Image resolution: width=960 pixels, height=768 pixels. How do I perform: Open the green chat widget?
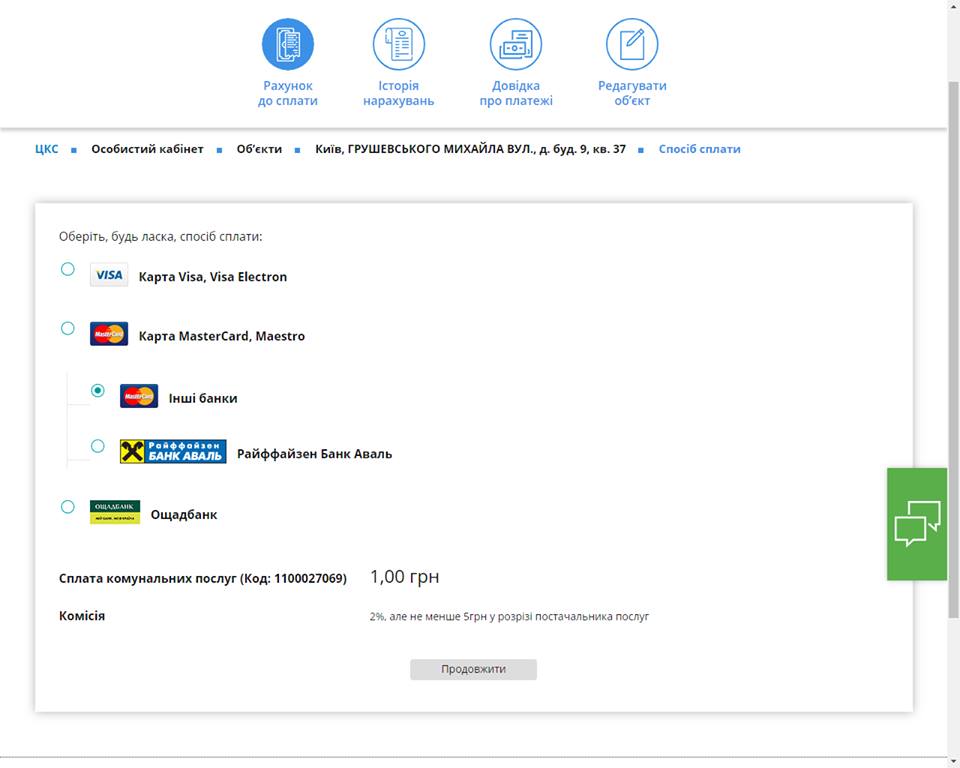[917, 524]
